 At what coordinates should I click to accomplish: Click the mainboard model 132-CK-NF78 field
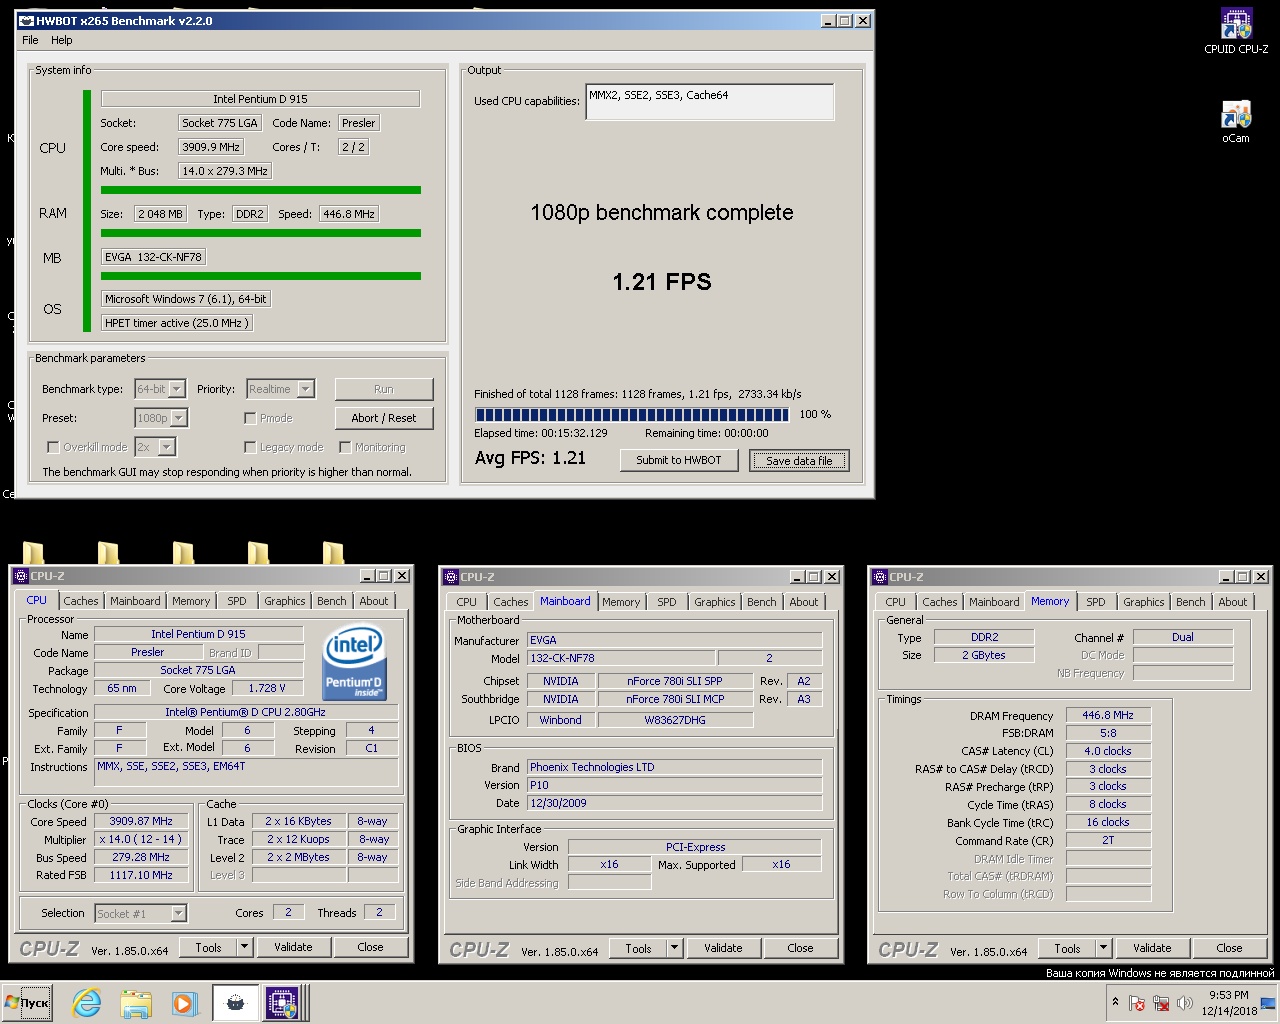click(x=621, y=658)
